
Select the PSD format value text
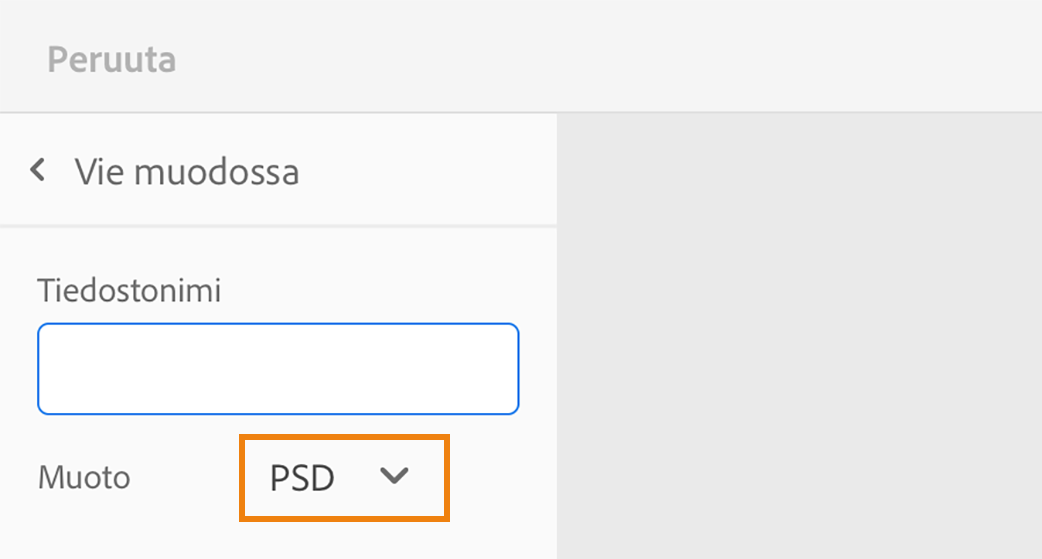point(302,478)
